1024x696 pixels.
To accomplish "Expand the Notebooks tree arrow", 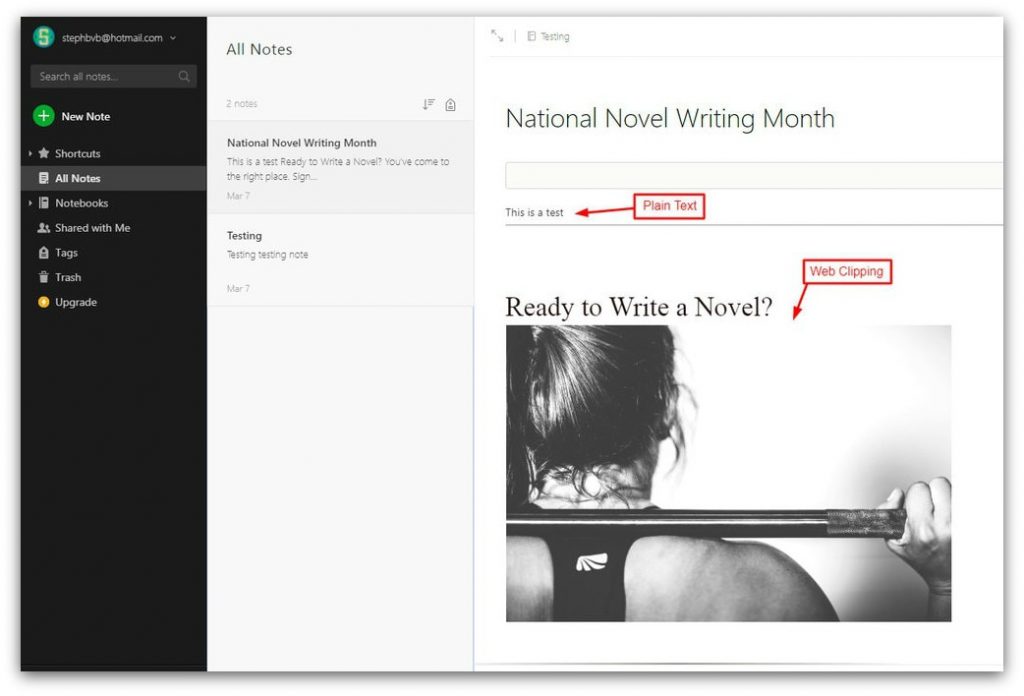I will [30, 203].
